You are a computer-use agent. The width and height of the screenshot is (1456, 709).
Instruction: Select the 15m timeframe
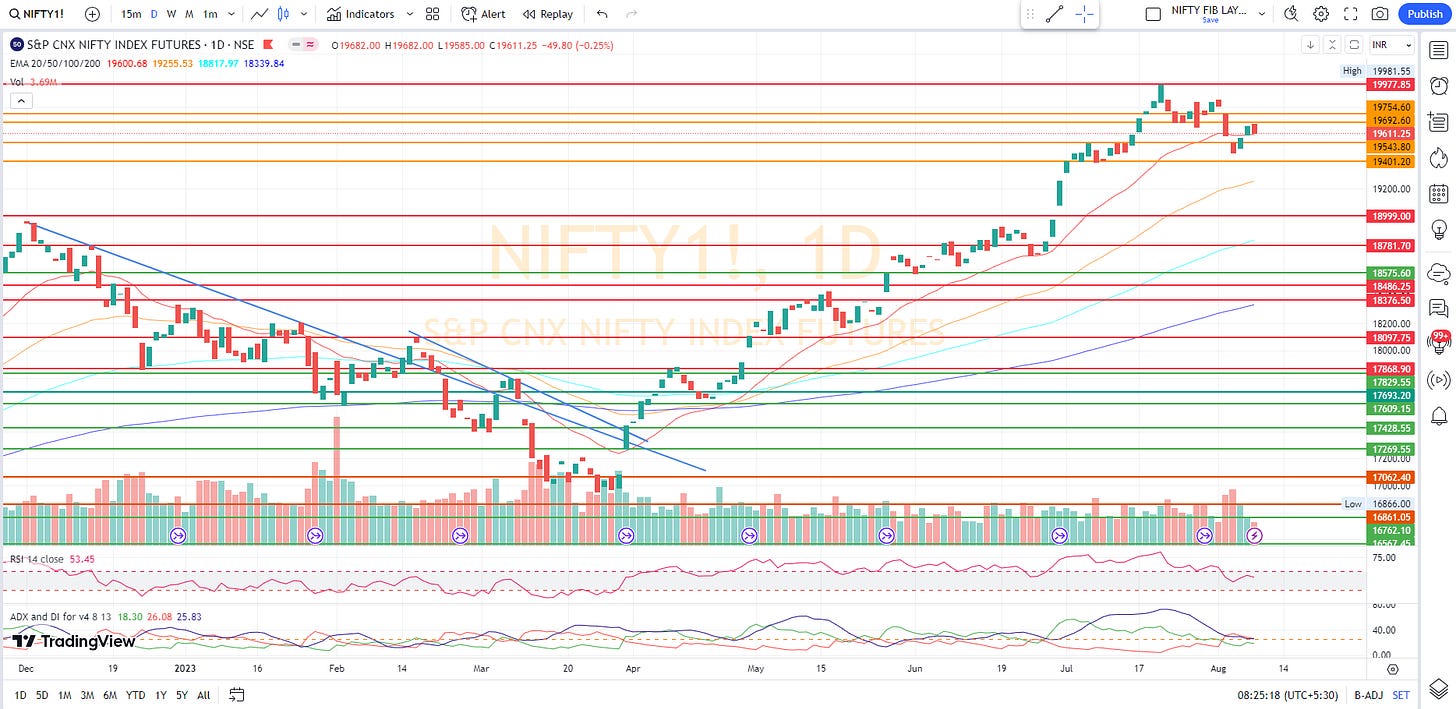(x=130, y=14)
